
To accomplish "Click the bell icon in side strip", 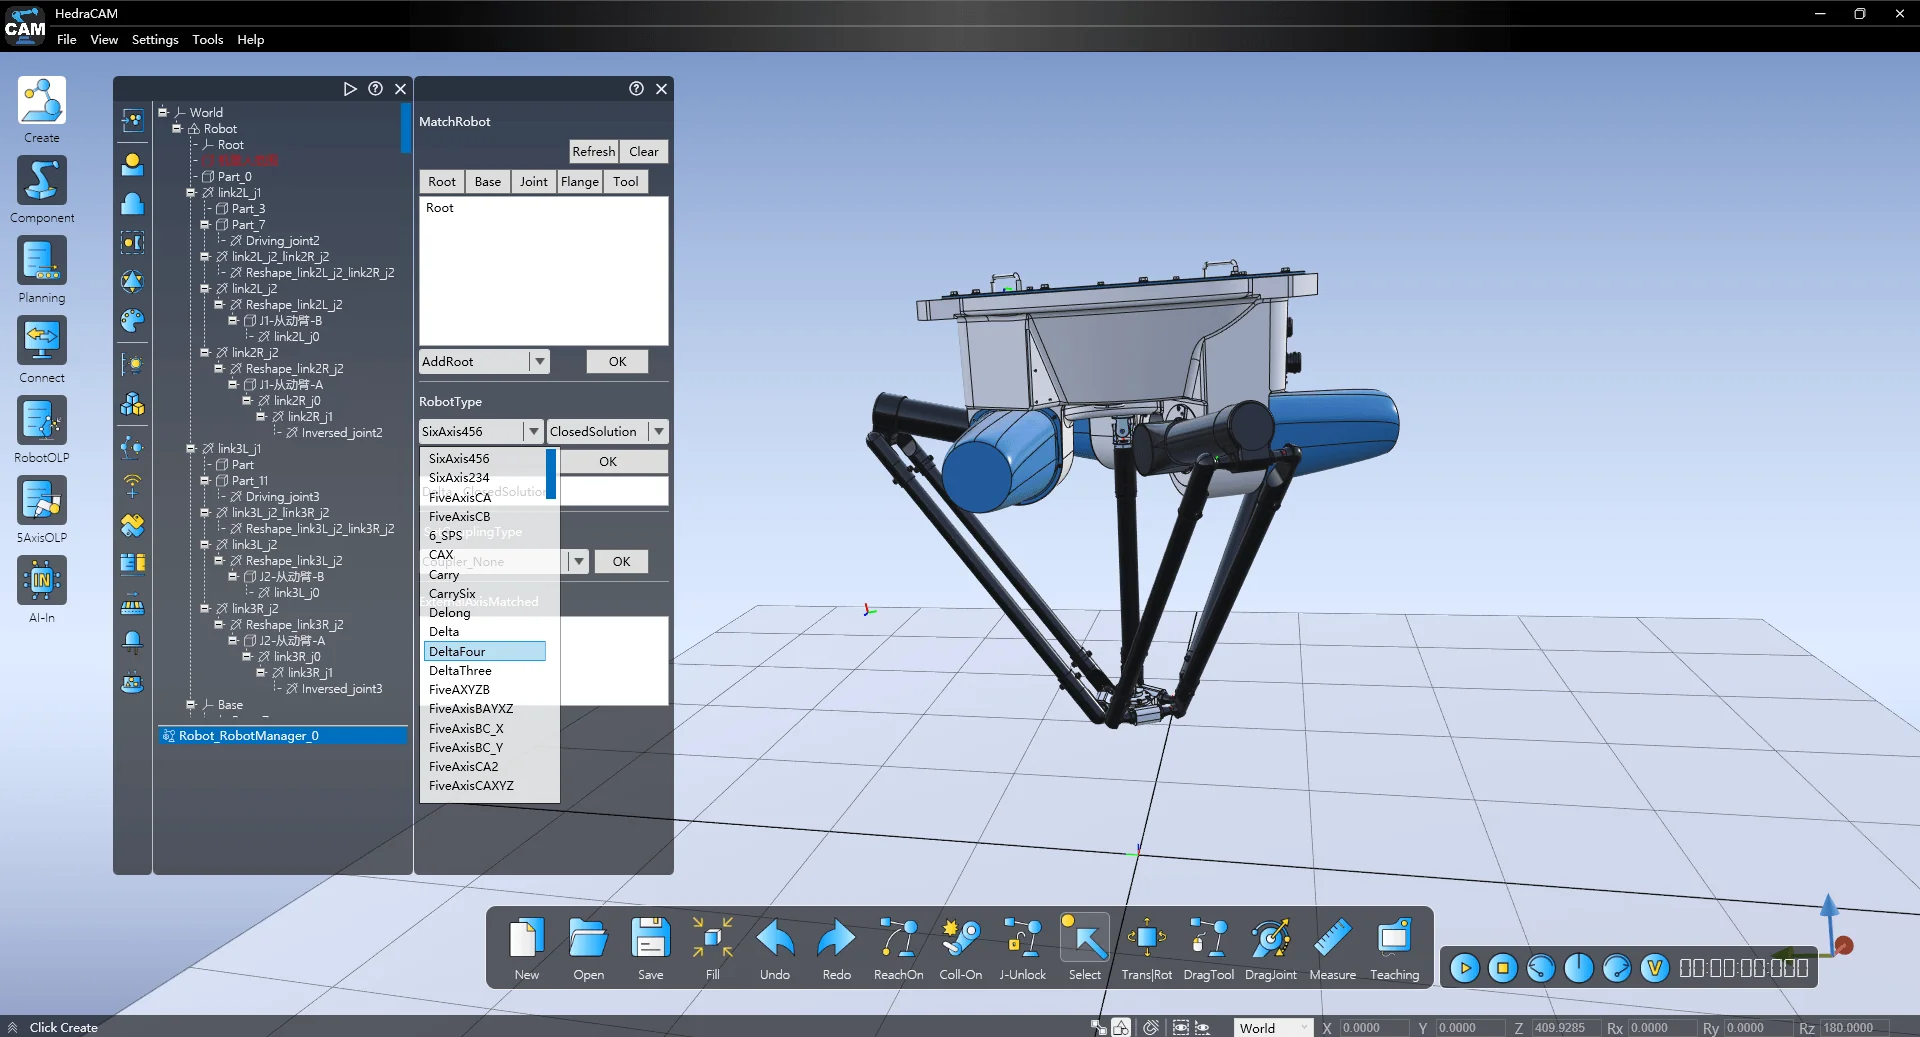I will click(x=132, y=642).
